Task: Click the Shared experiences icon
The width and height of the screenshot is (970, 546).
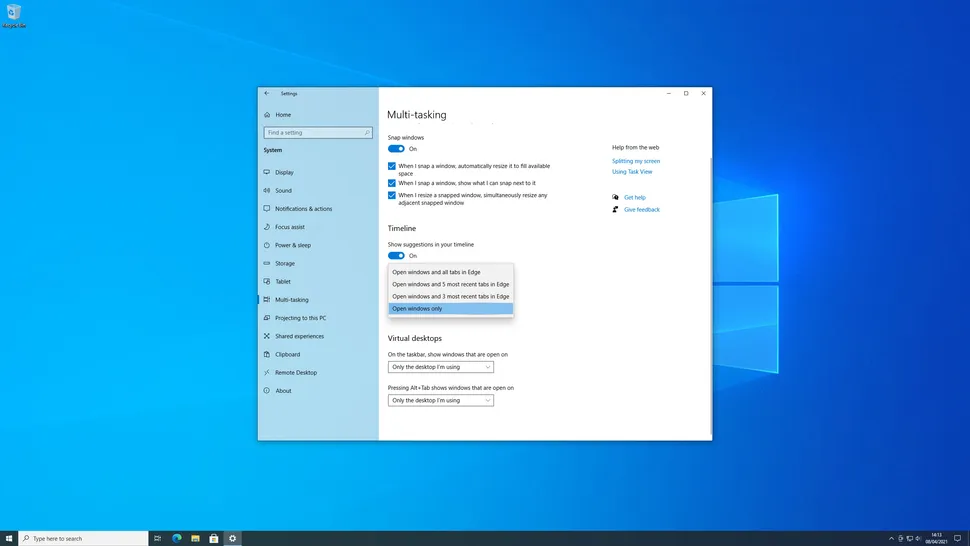Action: [267, 336]
